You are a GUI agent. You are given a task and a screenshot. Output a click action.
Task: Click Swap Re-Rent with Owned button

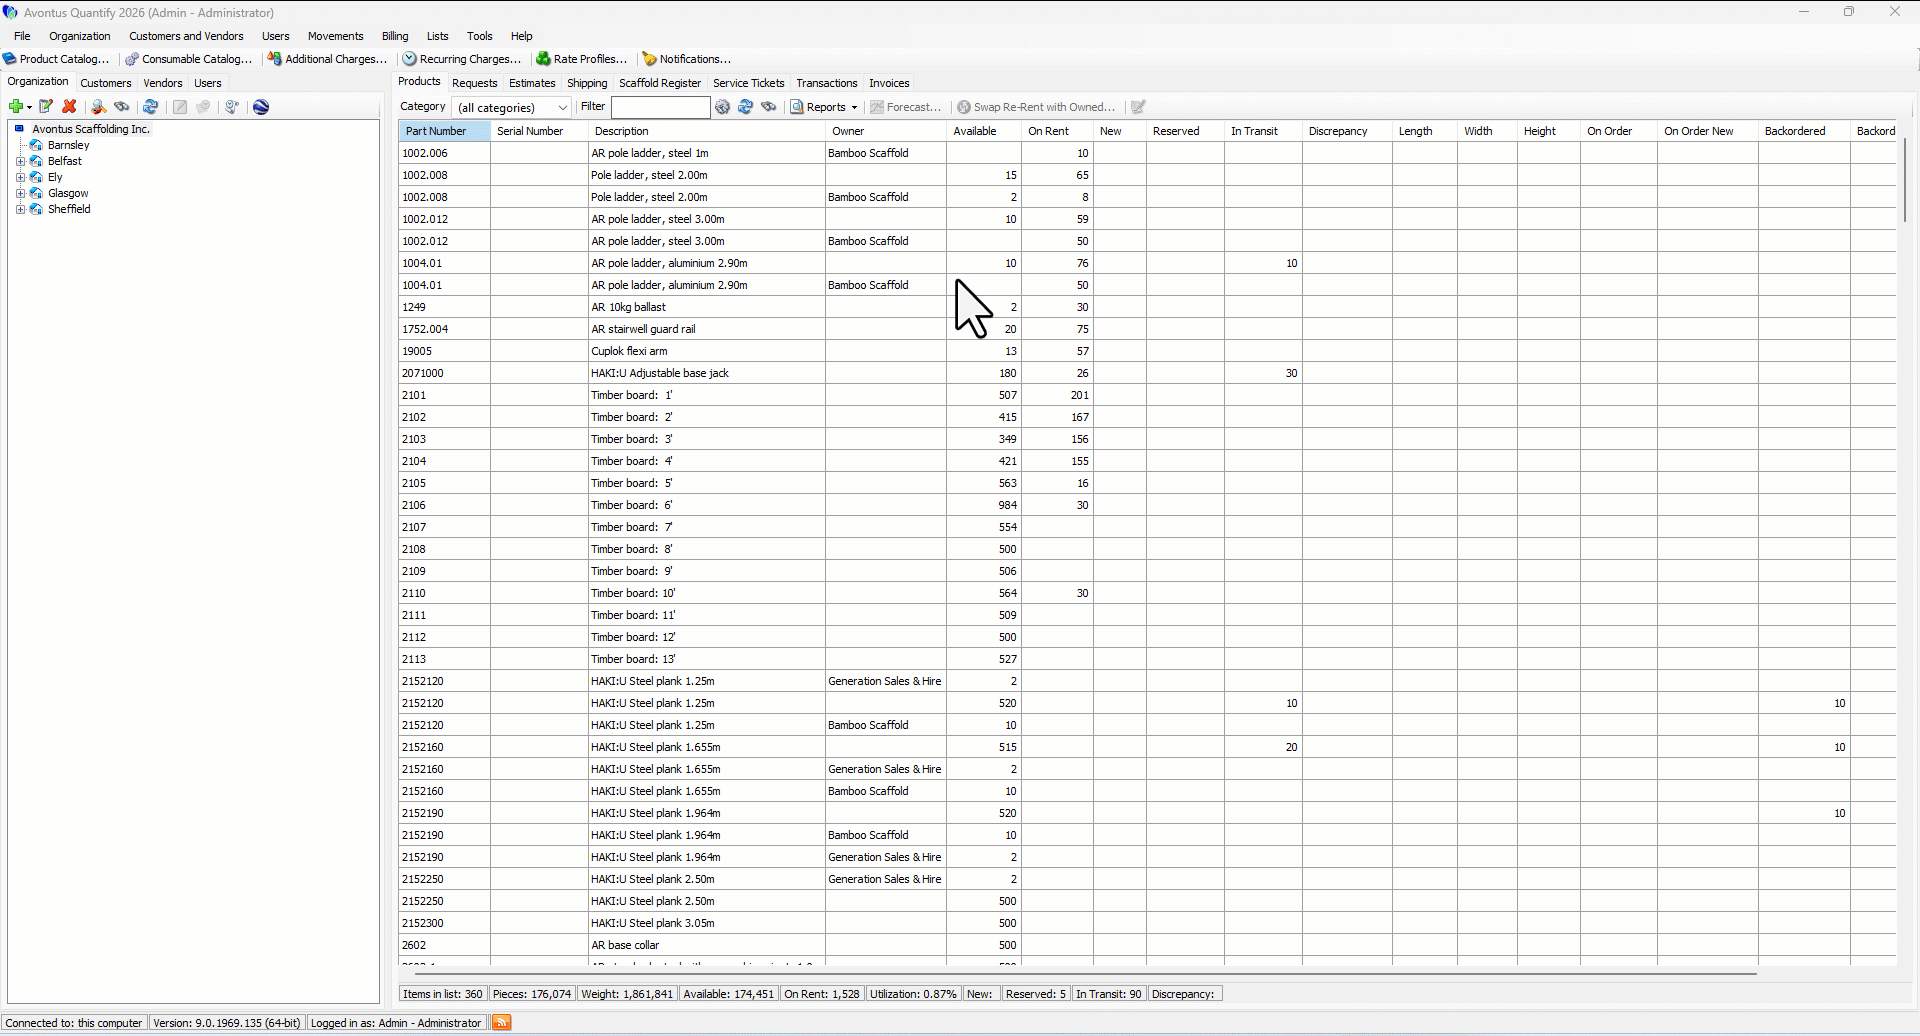pos(1036,107)
